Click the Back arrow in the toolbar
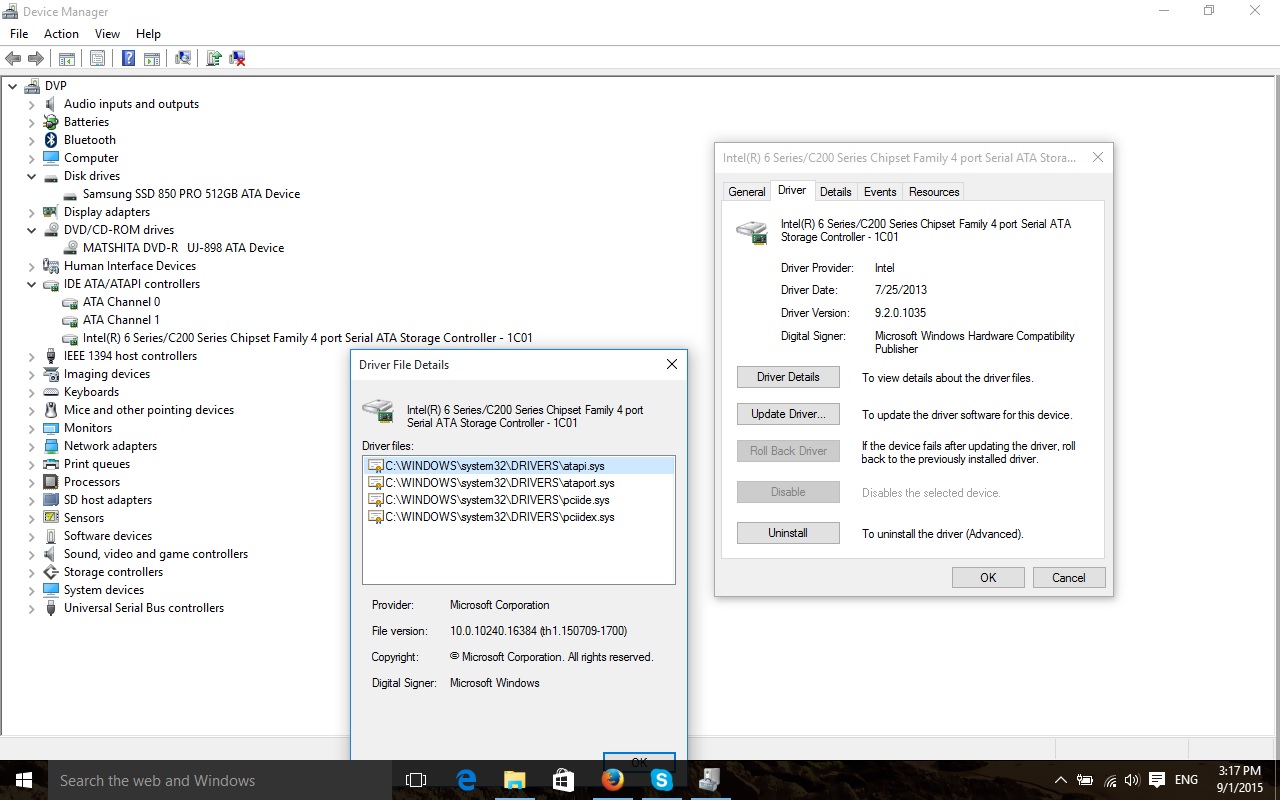Screen dimensions: 1280x800 click(x=13, y=59)
